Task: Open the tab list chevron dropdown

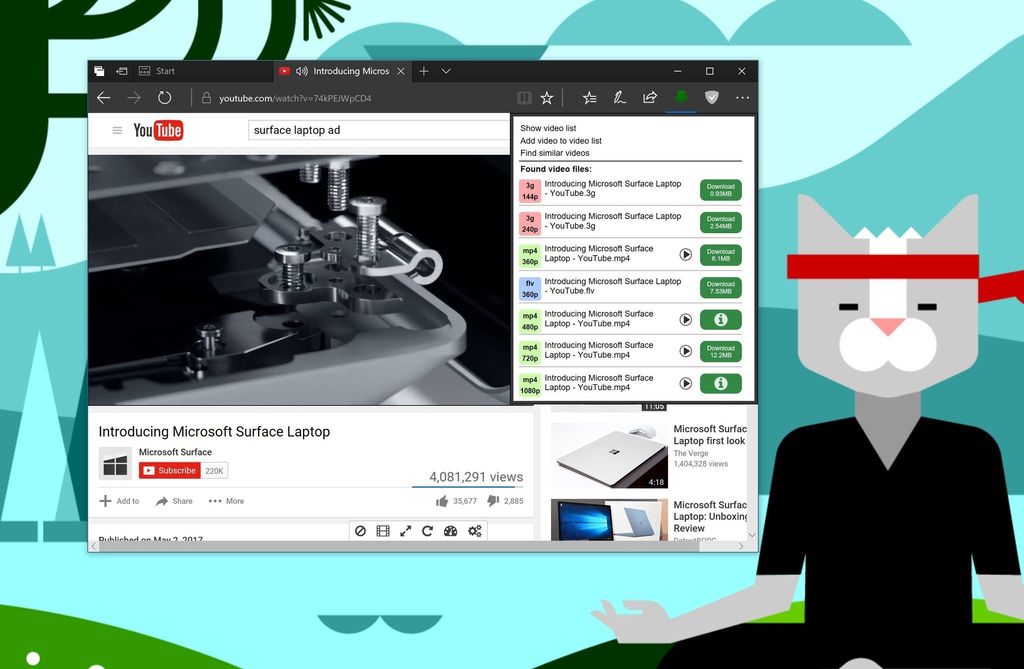Action: coord(446,71)
